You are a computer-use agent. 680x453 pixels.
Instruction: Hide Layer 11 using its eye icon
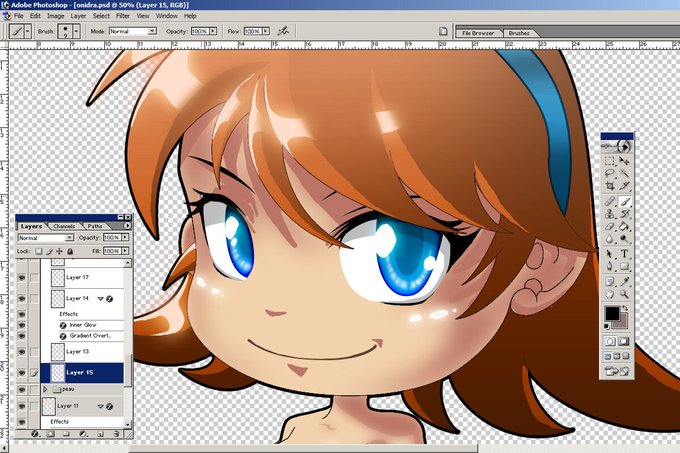[22, 407]
